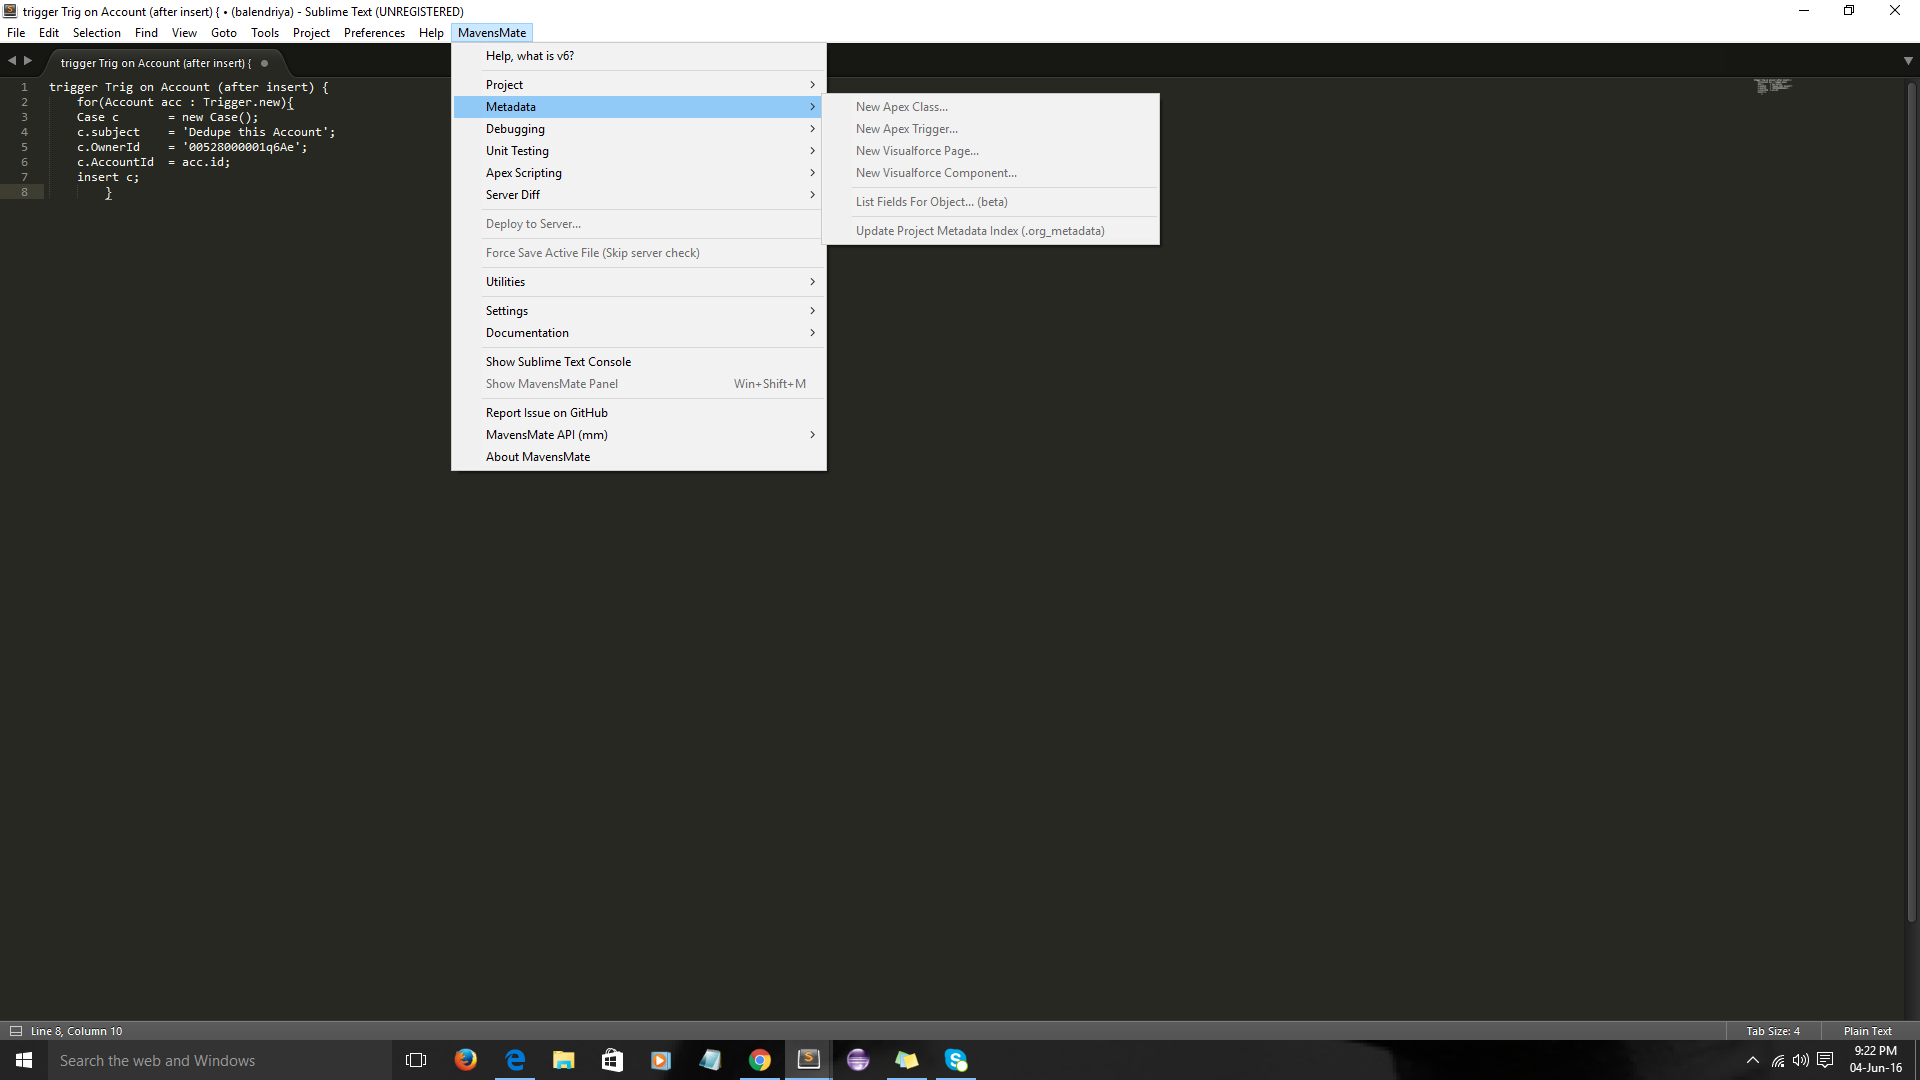The image size is (1920, 1080).
Task: Toggle side bar icon in status bar
Action: (15, 1031)
